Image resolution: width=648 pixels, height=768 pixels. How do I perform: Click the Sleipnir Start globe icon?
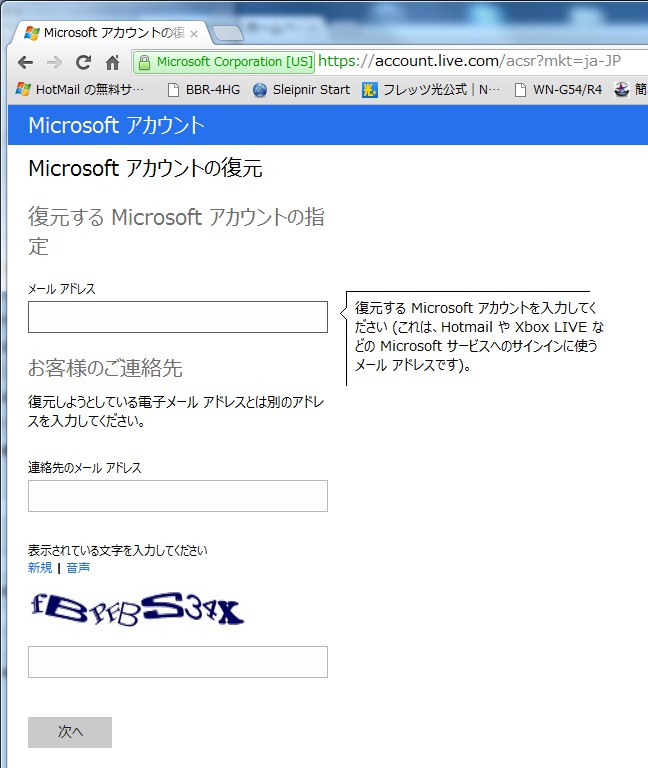point(260,90)
